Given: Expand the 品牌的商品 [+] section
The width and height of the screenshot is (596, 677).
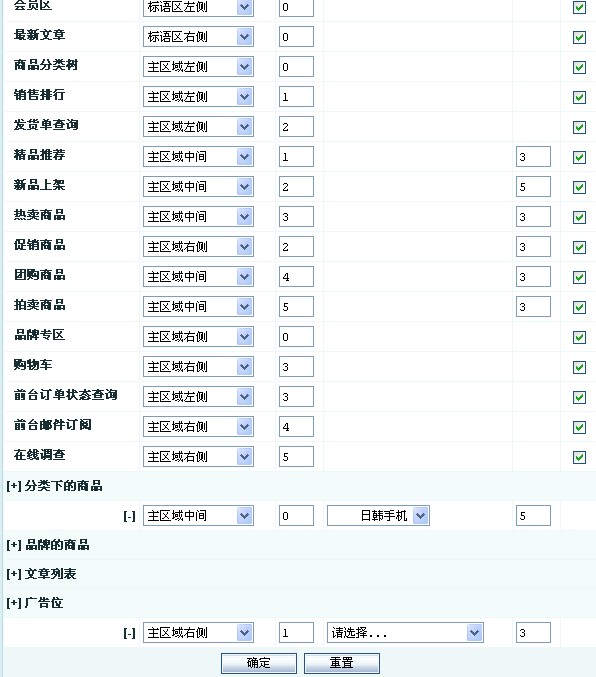Looking at the screenshot, I should click(14, 545).
